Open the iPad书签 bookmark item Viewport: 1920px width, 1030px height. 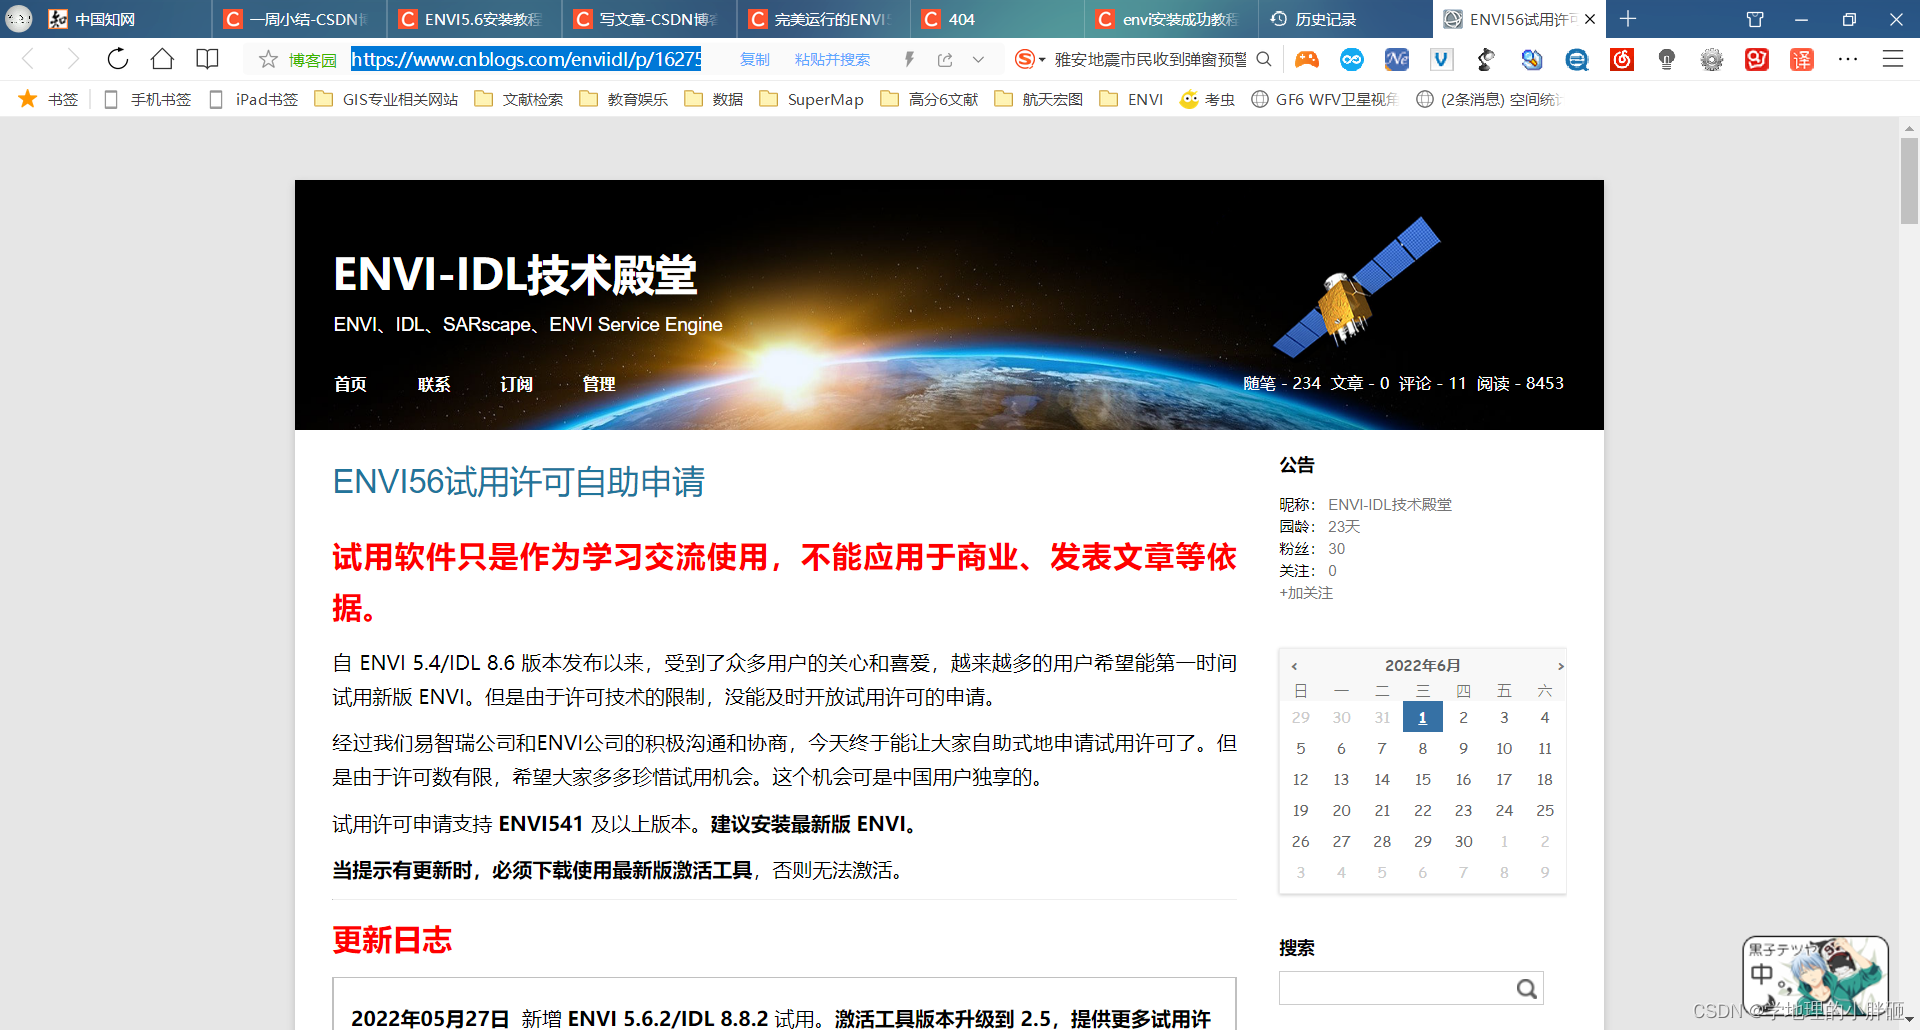coord(254,99)
